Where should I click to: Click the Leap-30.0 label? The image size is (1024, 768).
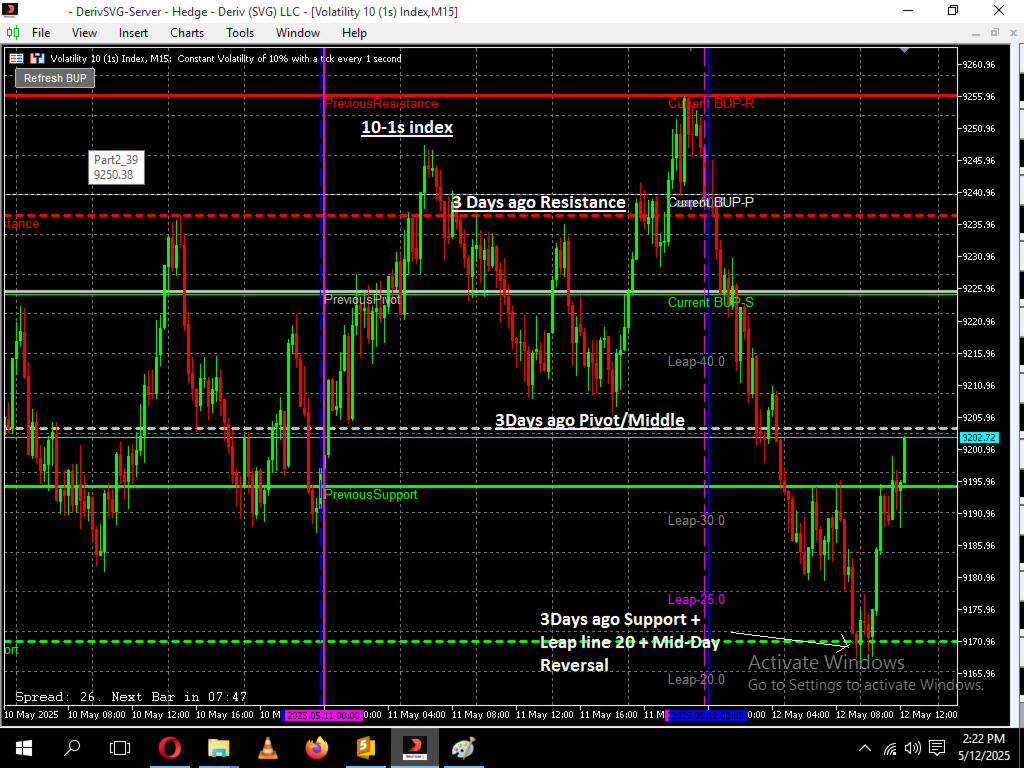696,520
